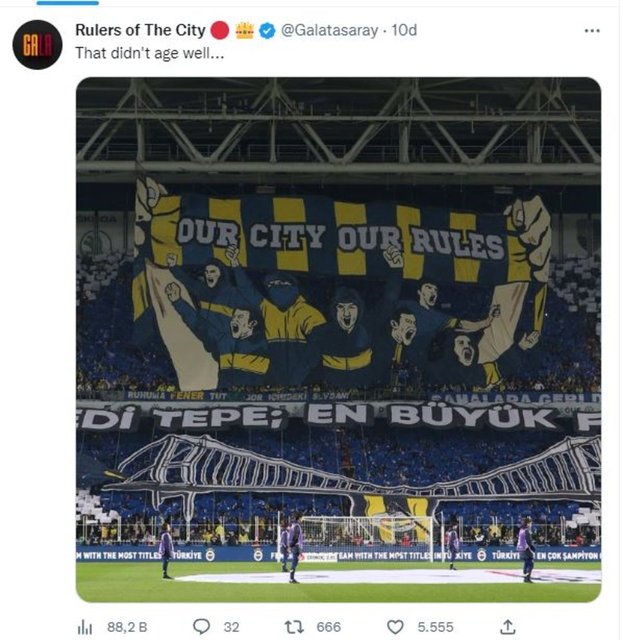The height and width of the screenshot is (640, 623).
Task: Click the red circle emoji in the name
Action: 221,30
